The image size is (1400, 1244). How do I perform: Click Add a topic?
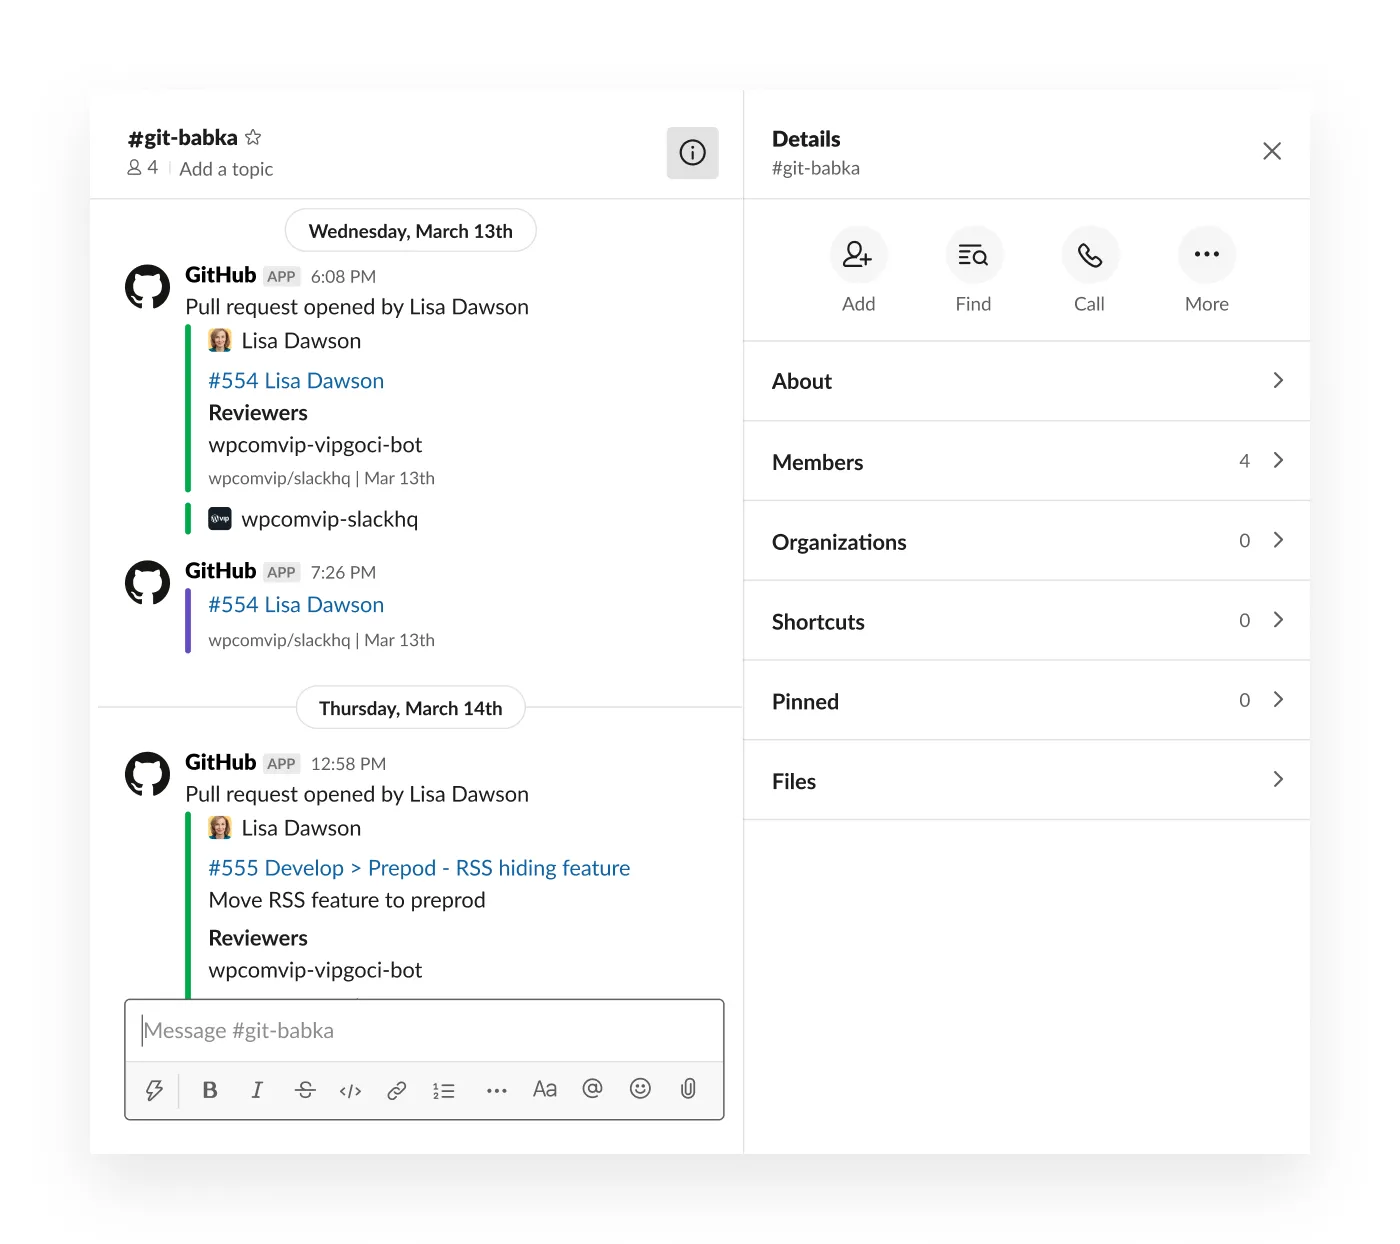226,169
